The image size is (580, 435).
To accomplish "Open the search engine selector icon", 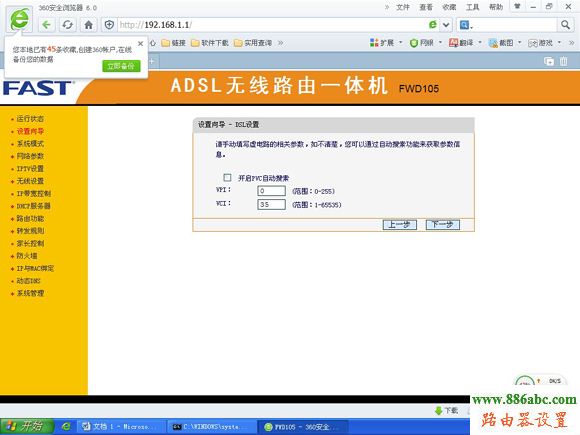I will (466, 25).
